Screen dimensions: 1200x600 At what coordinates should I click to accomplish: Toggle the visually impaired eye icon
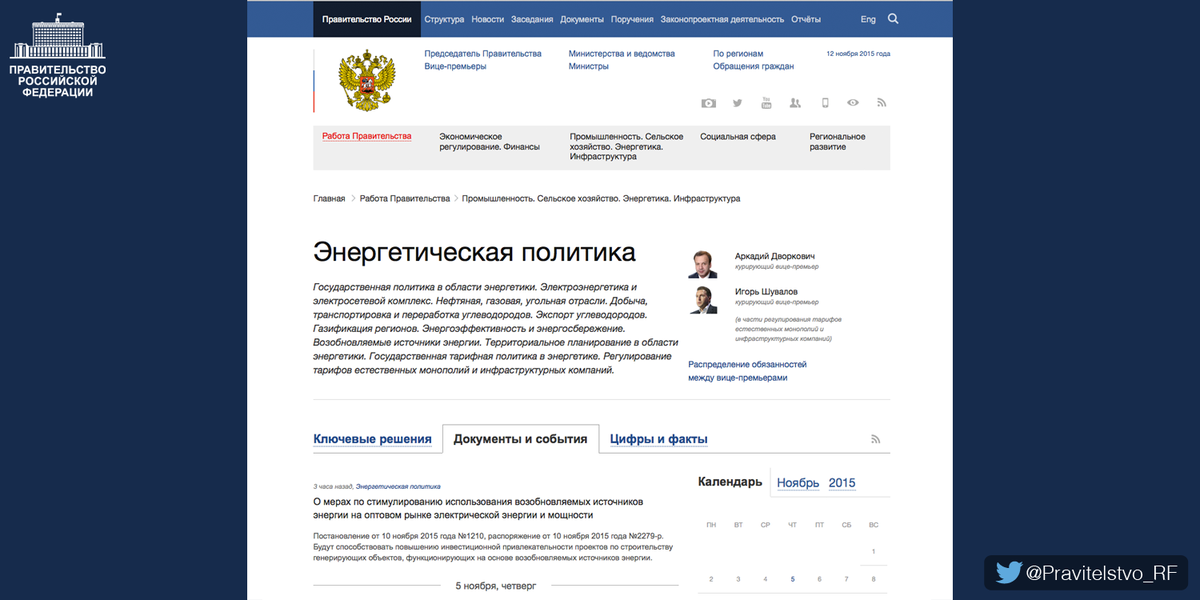[x=853, y=103]
